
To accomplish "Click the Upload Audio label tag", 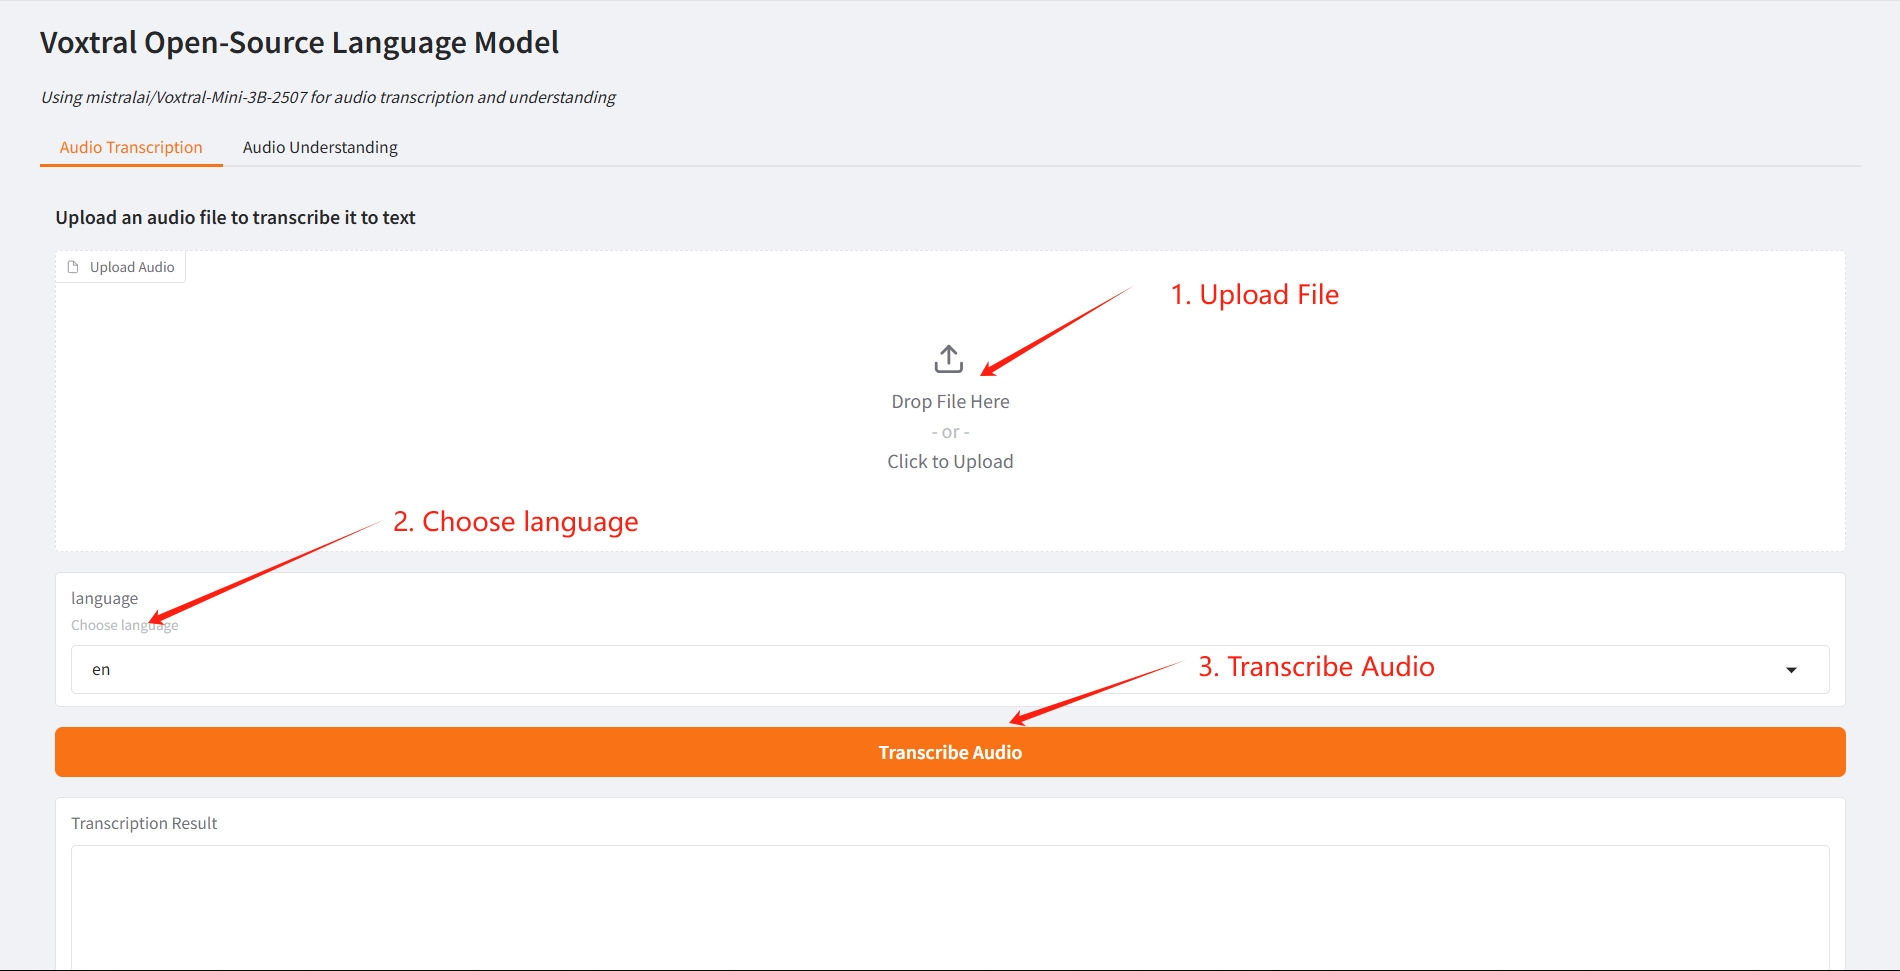I will pos(131,267).
